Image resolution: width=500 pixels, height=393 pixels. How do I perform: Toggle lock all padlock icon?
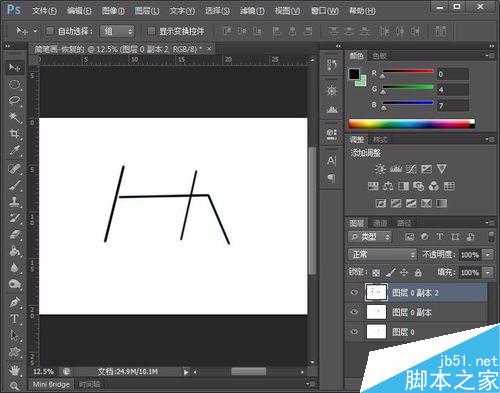pos(418,273)
